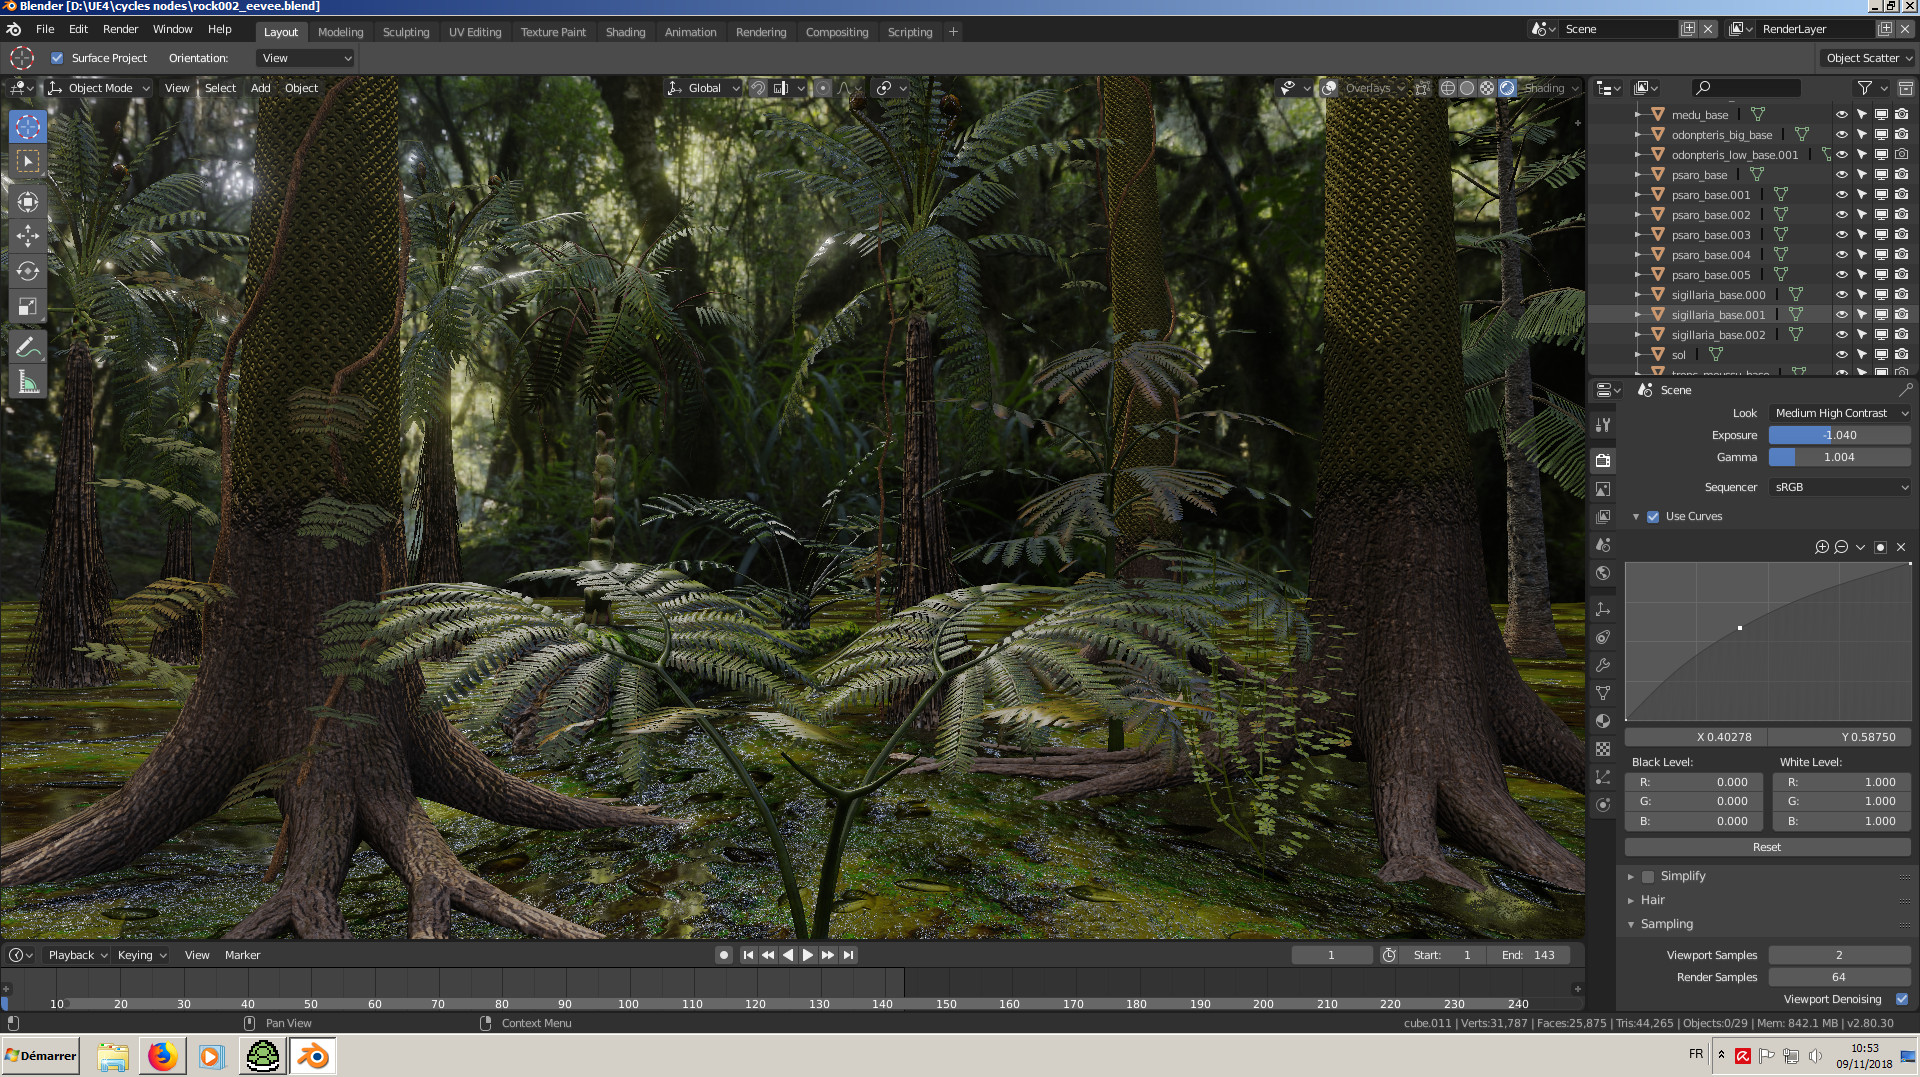Play the animation forward
Viewport: 1920px width, 1077px height.
pyautogui.click(x=808, y=955)
